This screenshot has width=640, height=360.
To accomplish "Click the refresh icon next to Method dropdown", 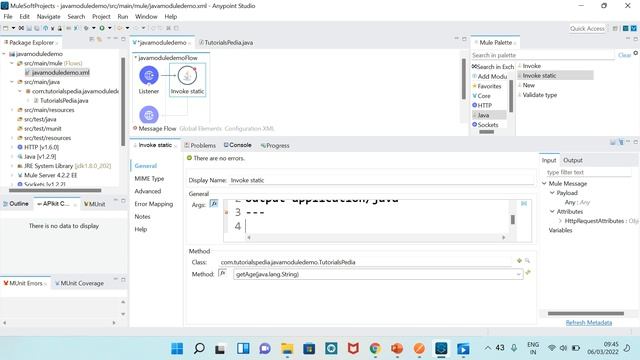I will [528, 273].
